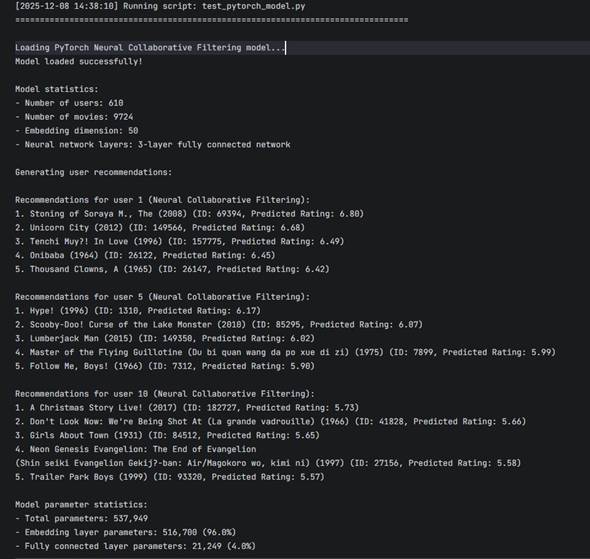Click the 'Tenchi Muy?! In Love' line
Screen dimensions: 590x559
pyautogui.click(x=180, y=242)
